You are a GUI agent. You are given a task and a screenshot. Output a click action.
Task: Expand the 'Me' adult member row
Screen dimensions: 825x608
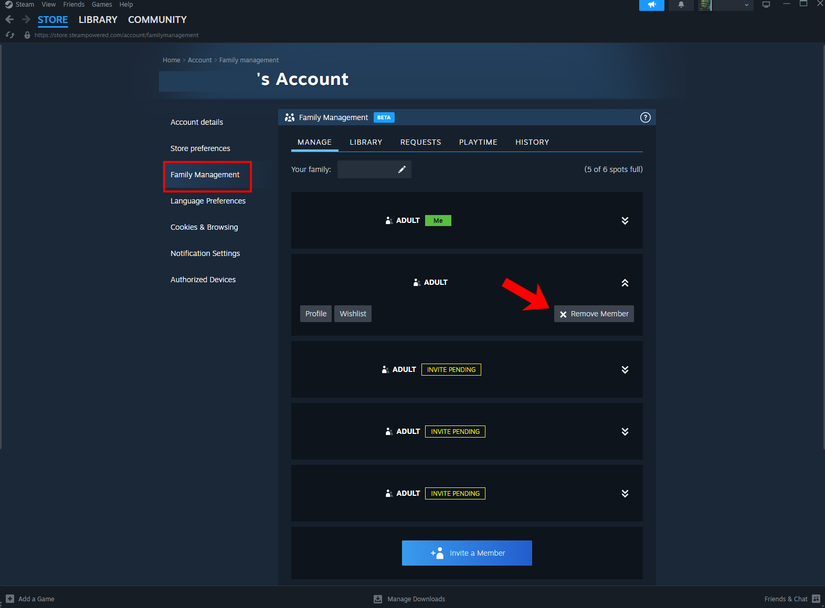pos(624,221)
